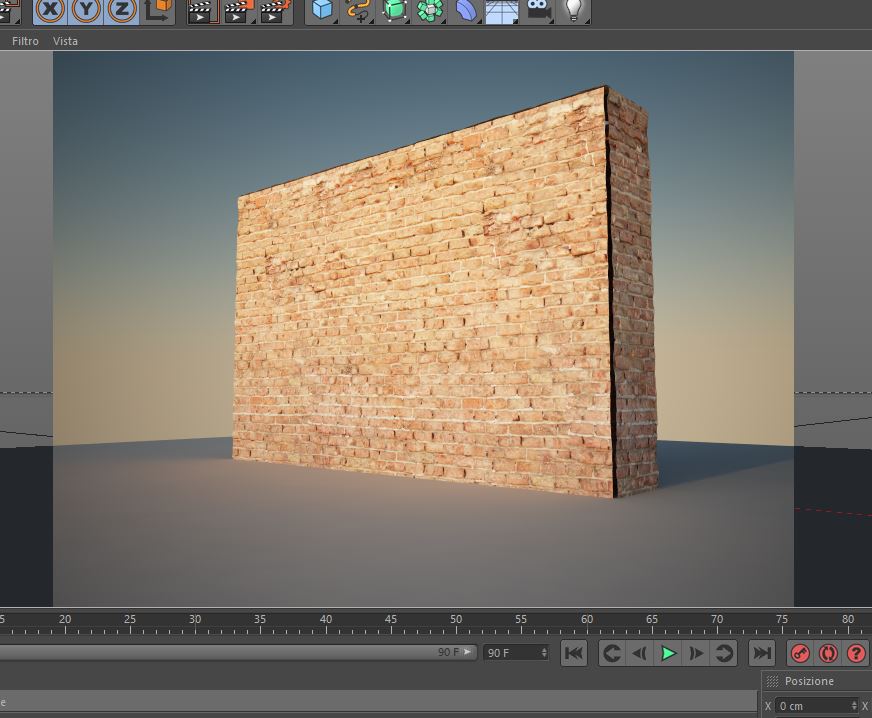This screenshot has width=872, height=718.
Task: Click Render to Picture Viewer icon
Action: point(239,11)
